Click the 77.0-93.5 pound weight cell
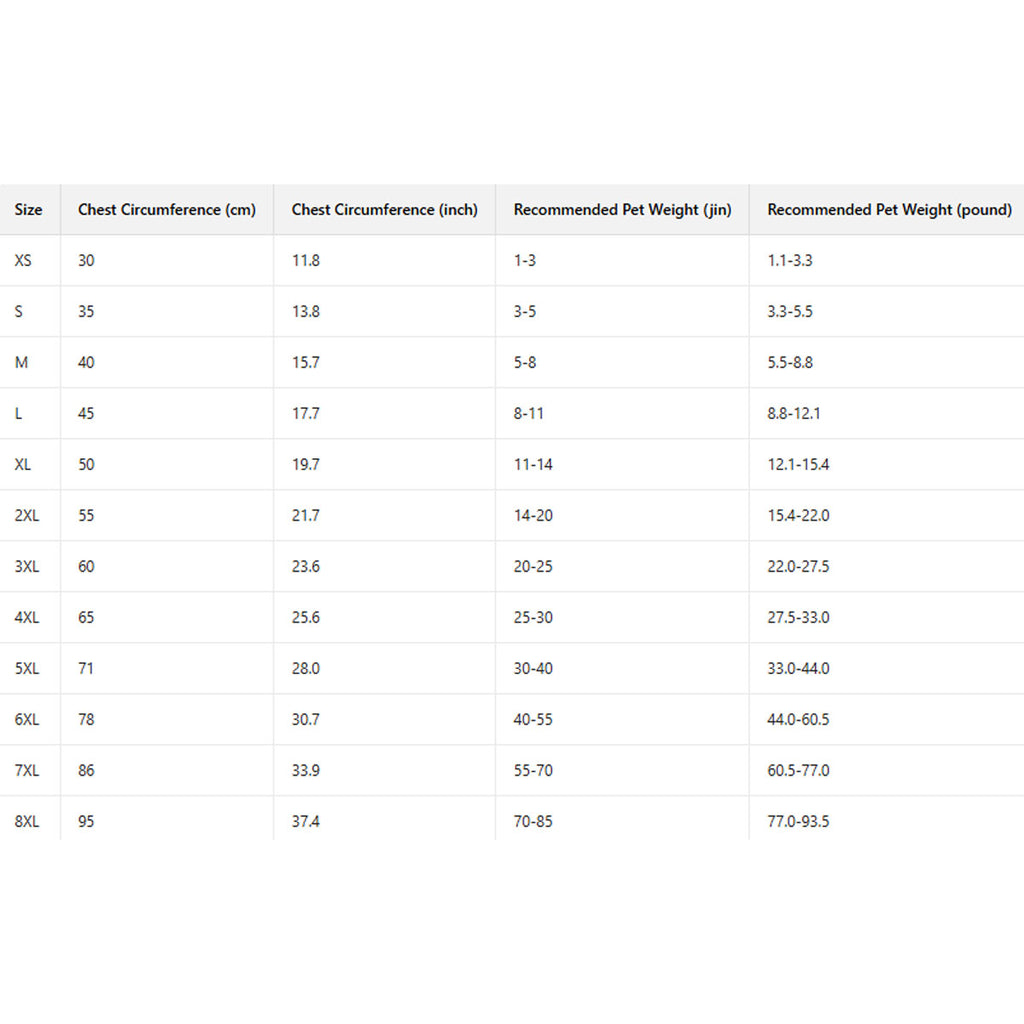The image size is (1024, 1024). point(798,821)
